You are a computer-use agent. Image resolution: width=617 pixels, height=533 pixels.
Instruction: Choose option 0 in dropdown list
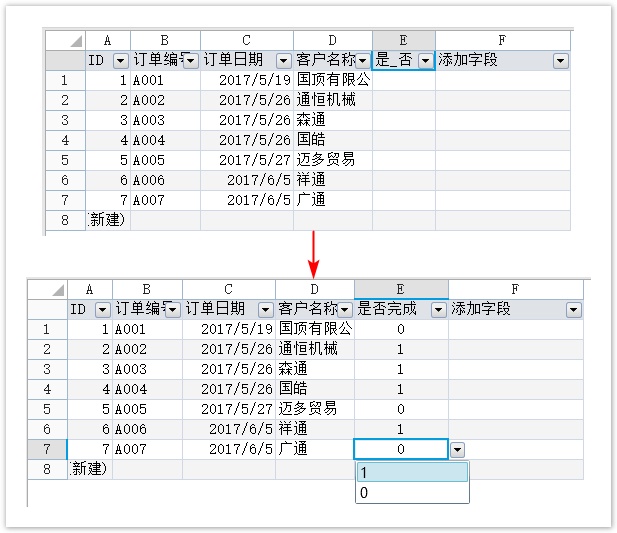tap(412, 492)
